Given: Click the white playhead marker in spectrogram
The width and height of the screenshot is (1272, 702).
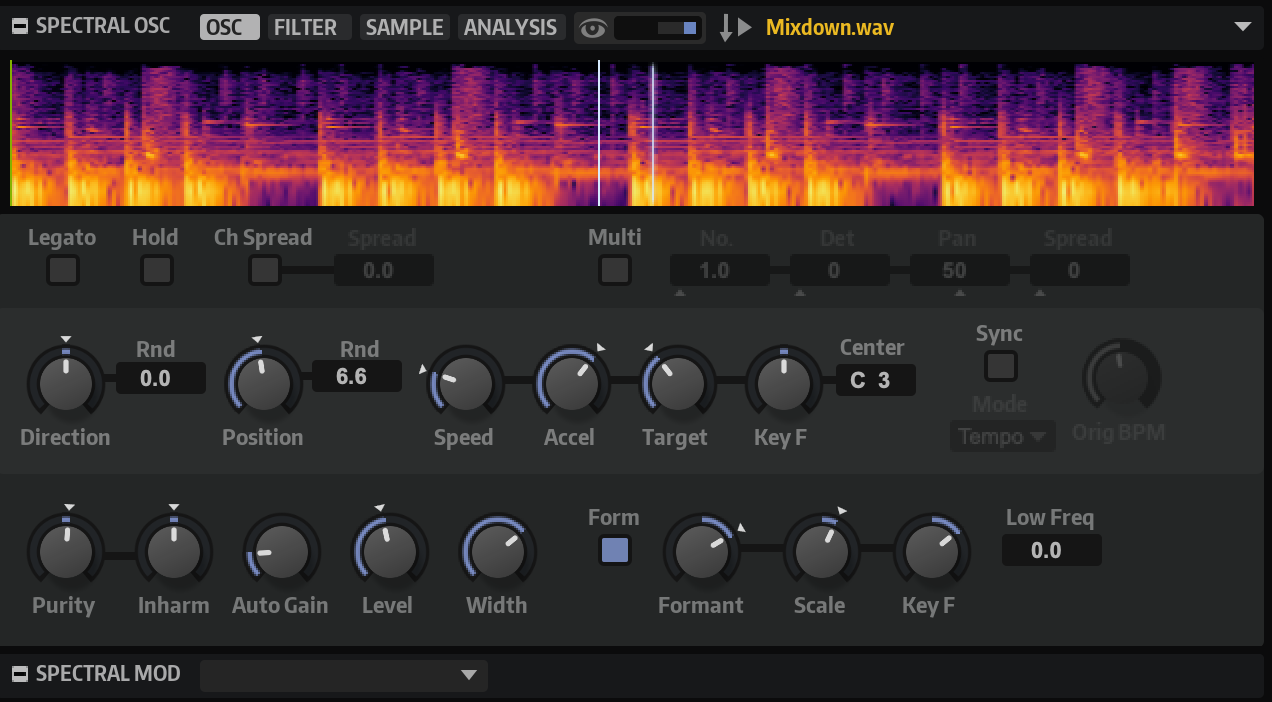Looking at the screenshot, I should [x=599, y=133].
